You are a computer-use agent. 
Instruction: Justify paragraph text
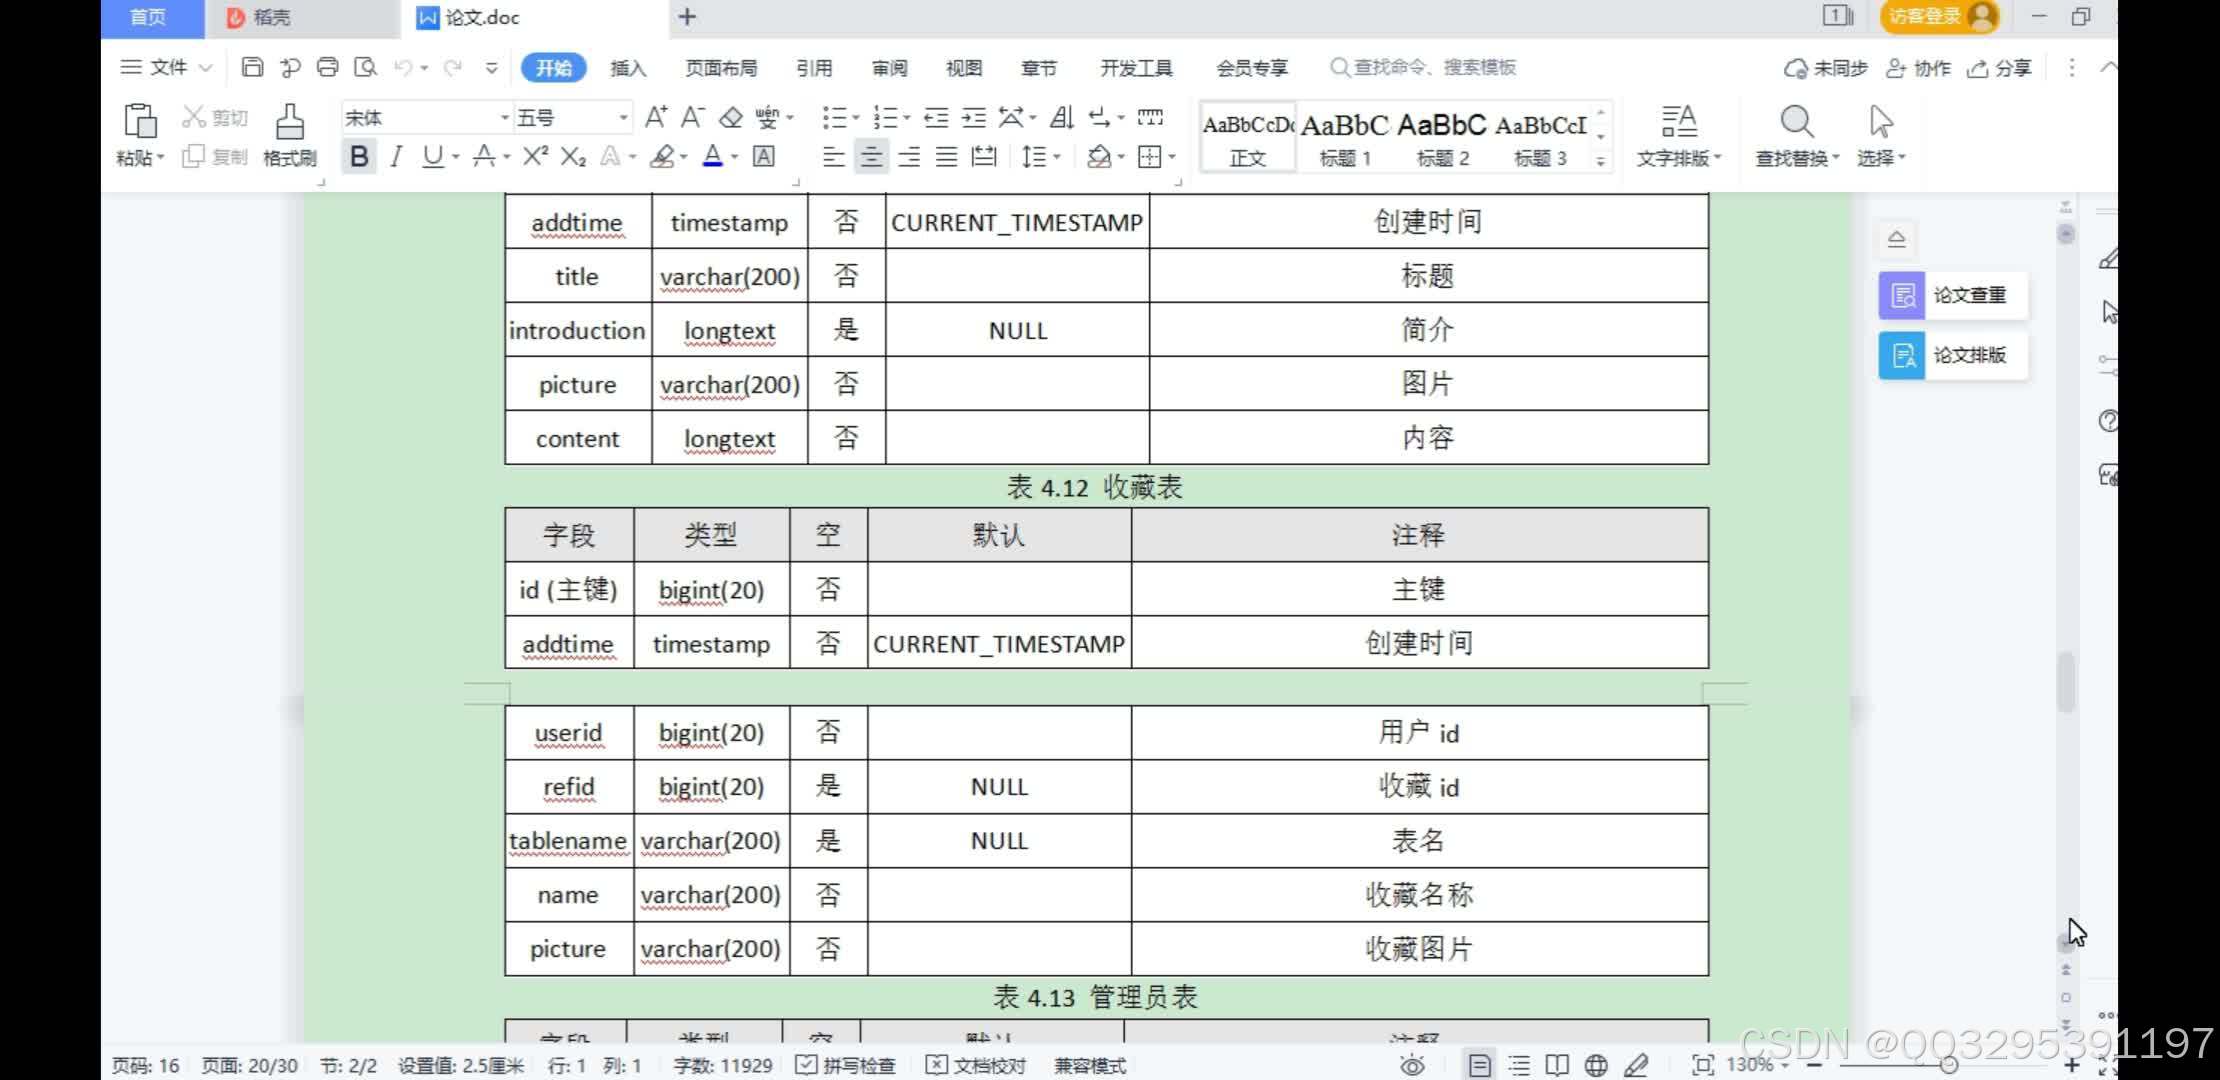[947, 157]
